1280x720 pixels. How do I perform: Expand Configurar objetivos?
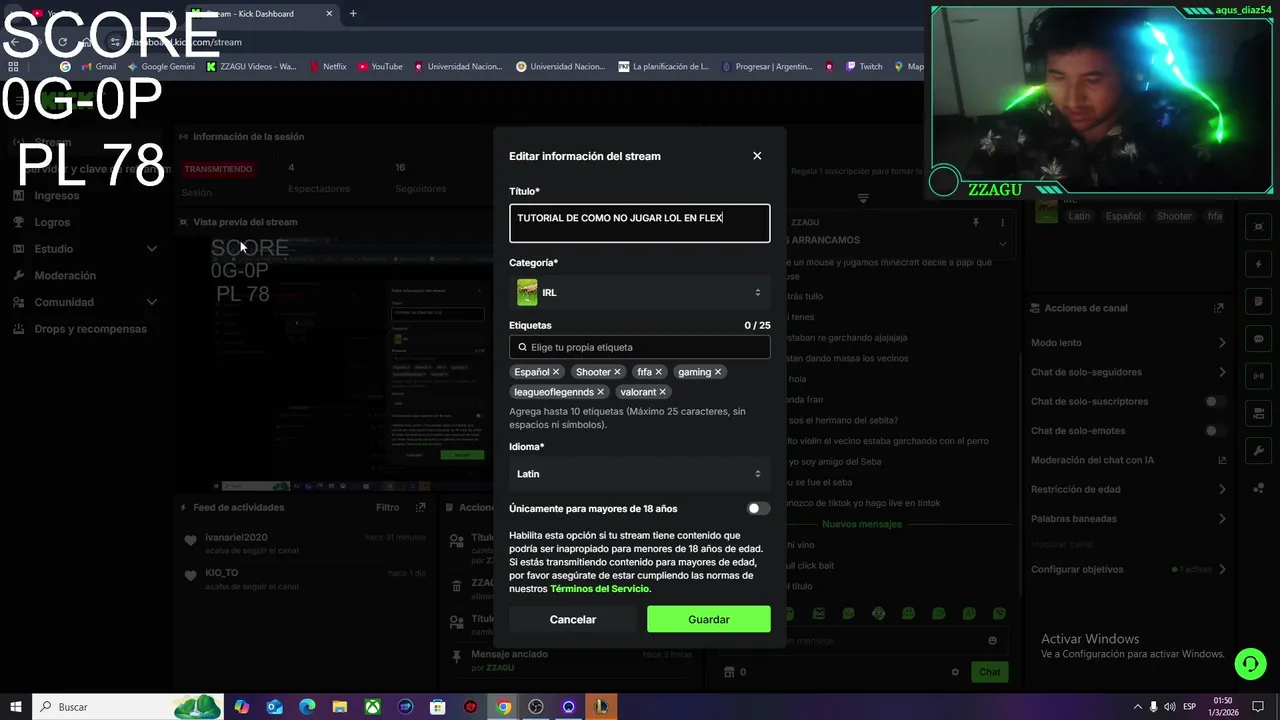1128,569
